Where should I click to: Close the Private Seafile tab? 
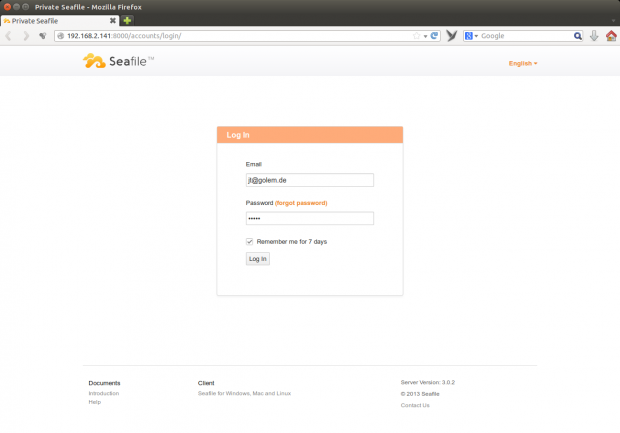click(x=113, y=21)
